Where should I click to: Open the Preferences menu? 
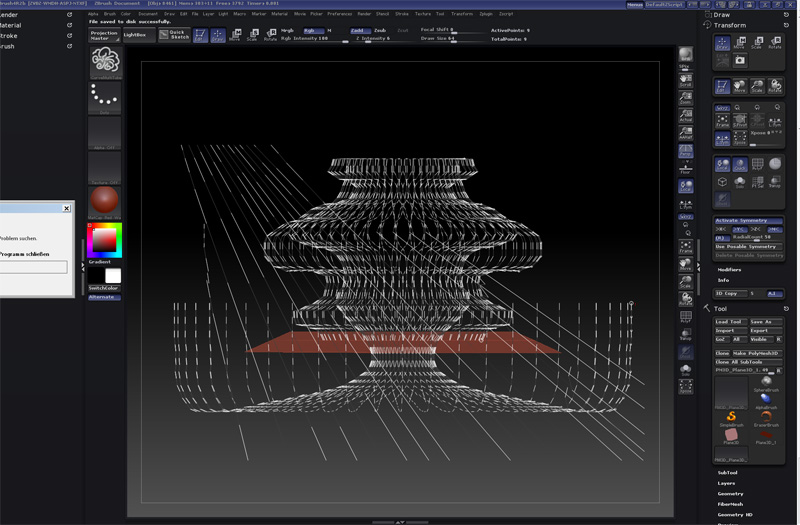(x=340, y=14)
